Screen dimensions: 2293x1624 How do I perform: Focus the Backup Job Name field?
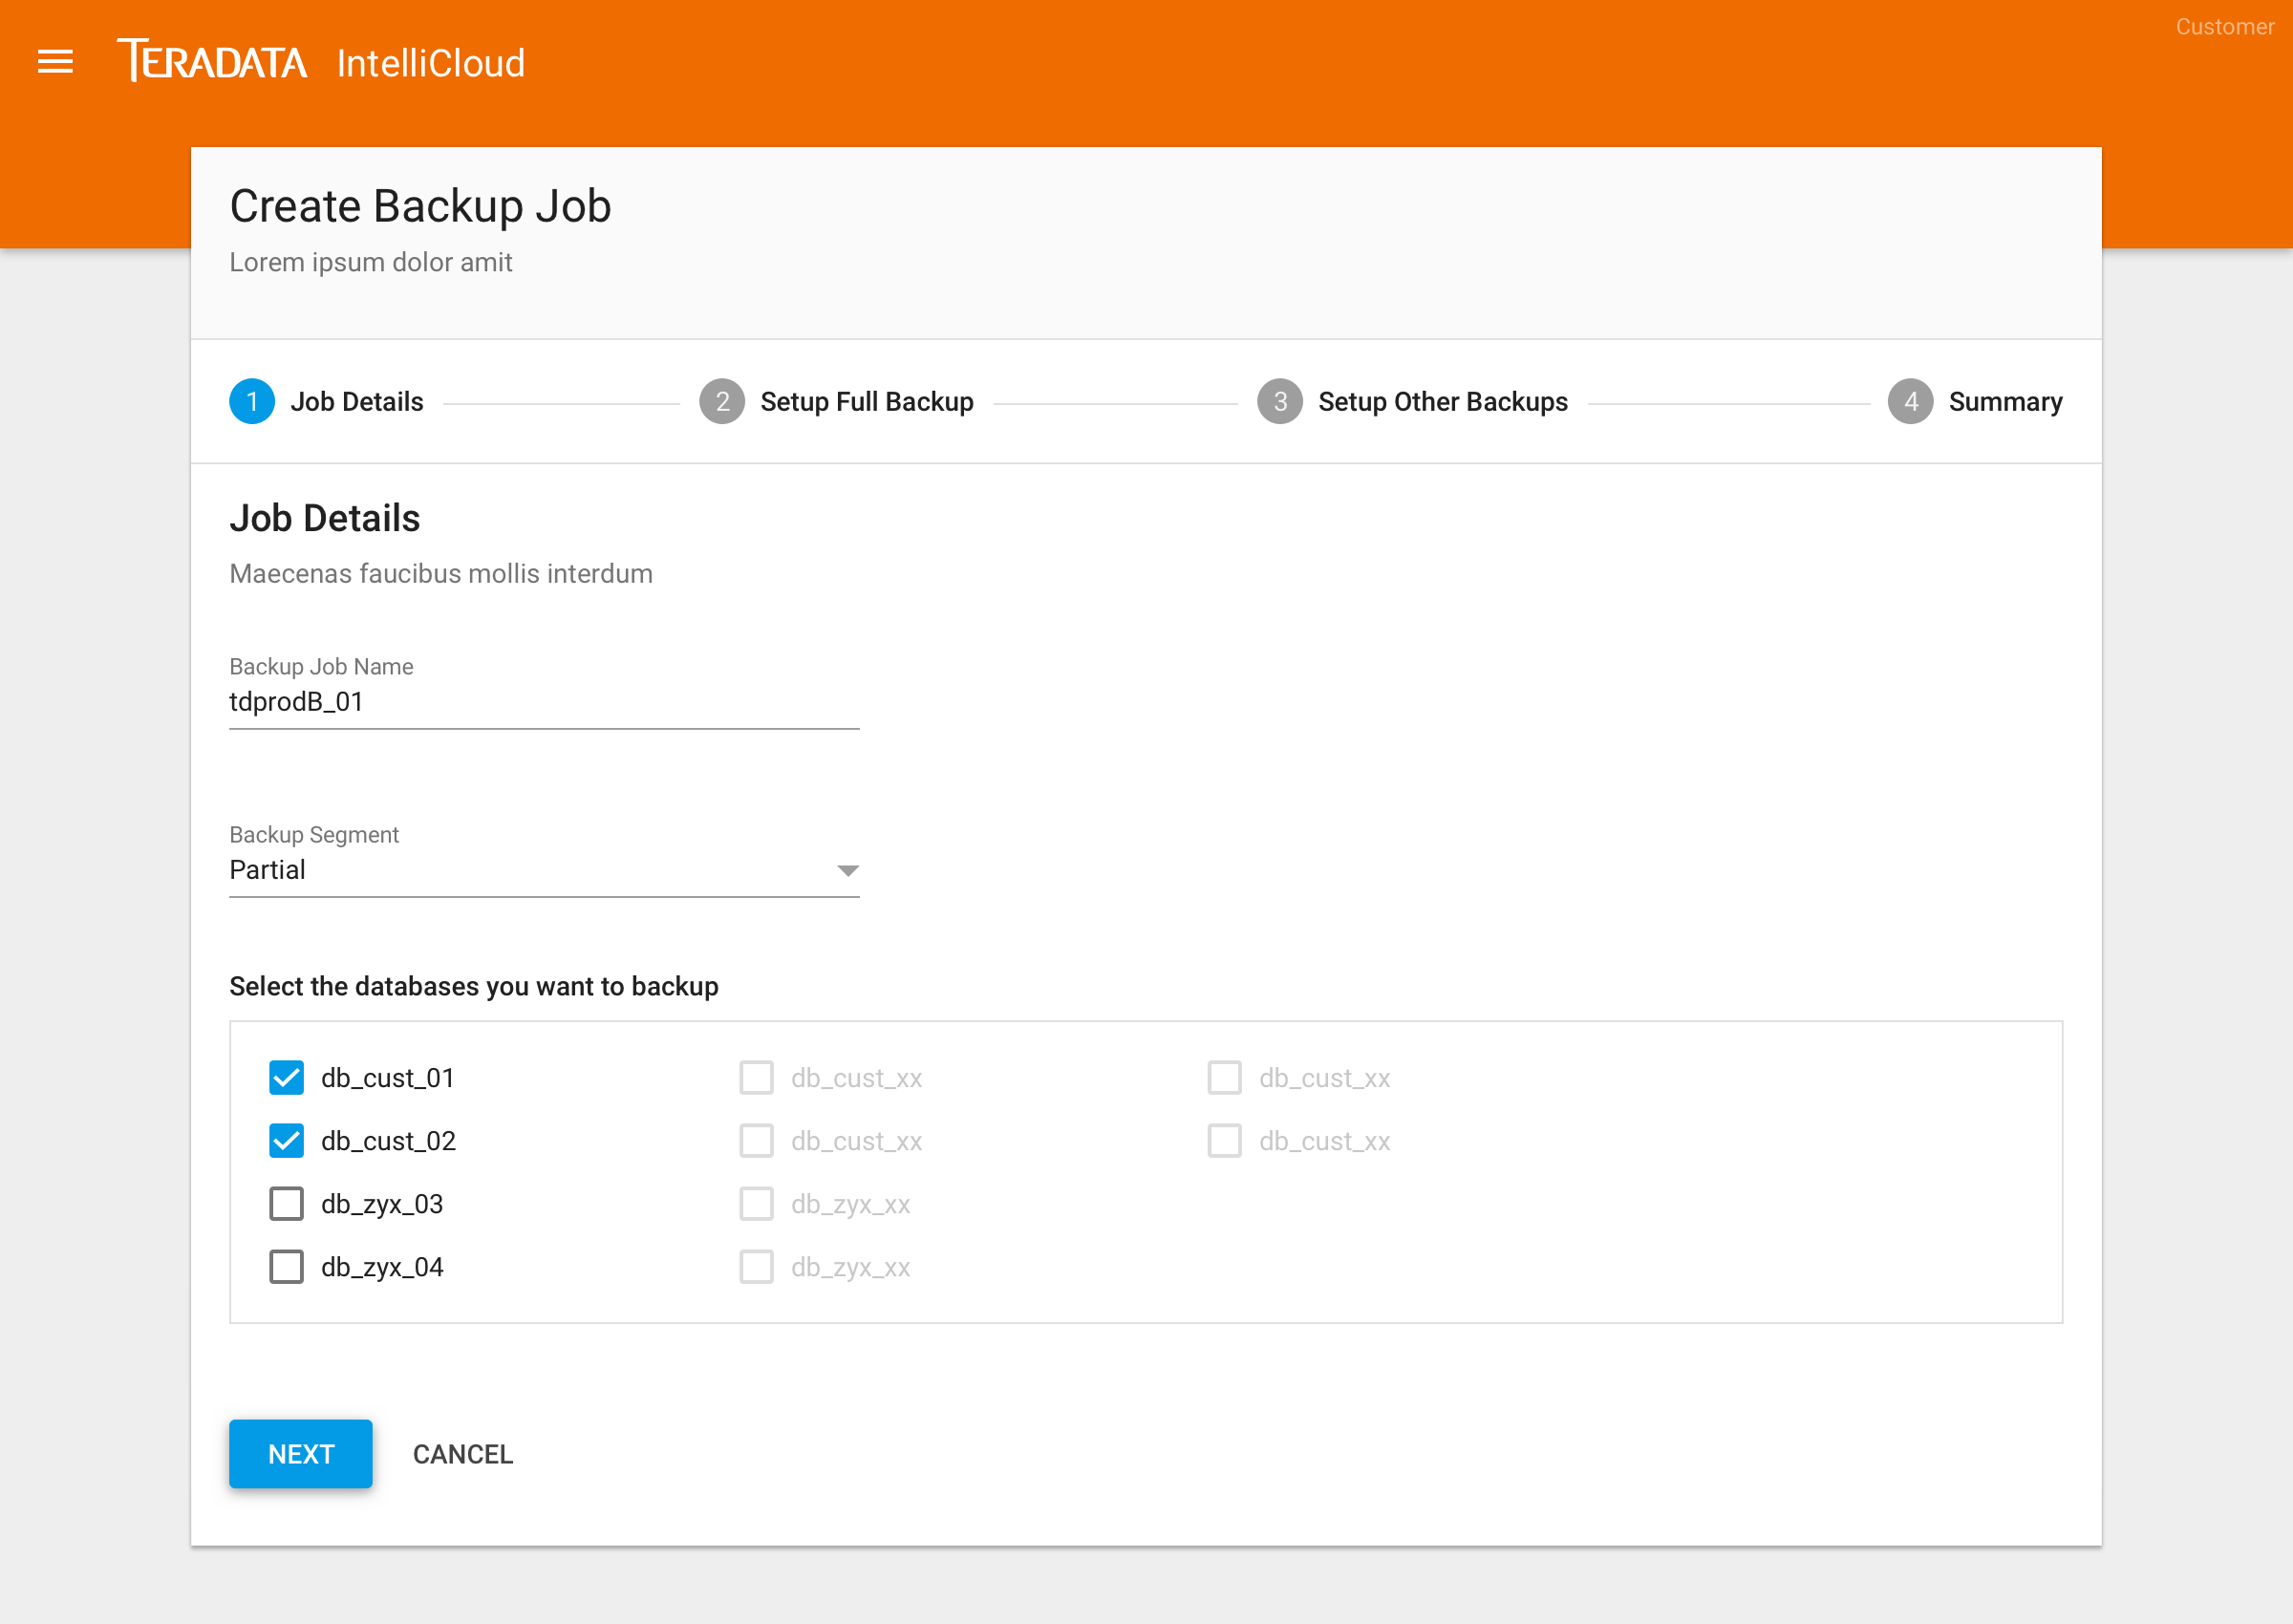[544, 702]
